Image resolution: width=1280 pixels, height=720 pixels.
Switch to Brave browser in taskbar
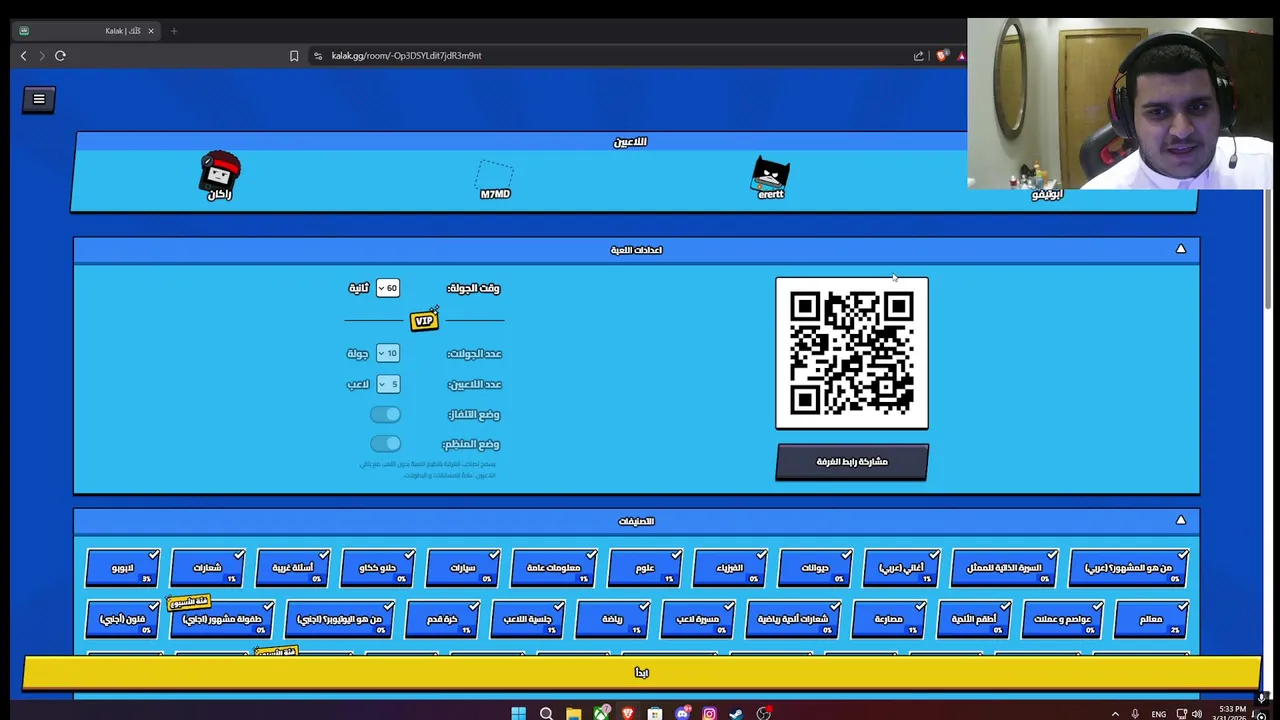(x=627, y=713)
